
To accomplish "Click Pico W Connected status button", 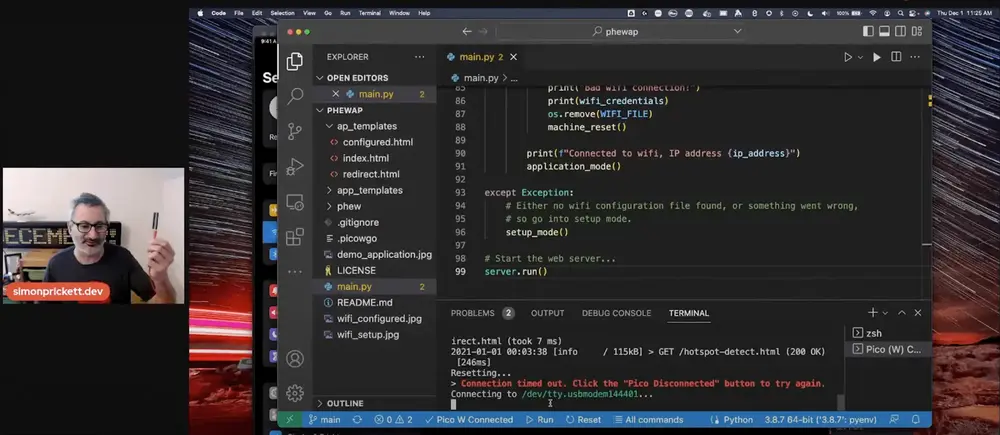I will point(469,420).
